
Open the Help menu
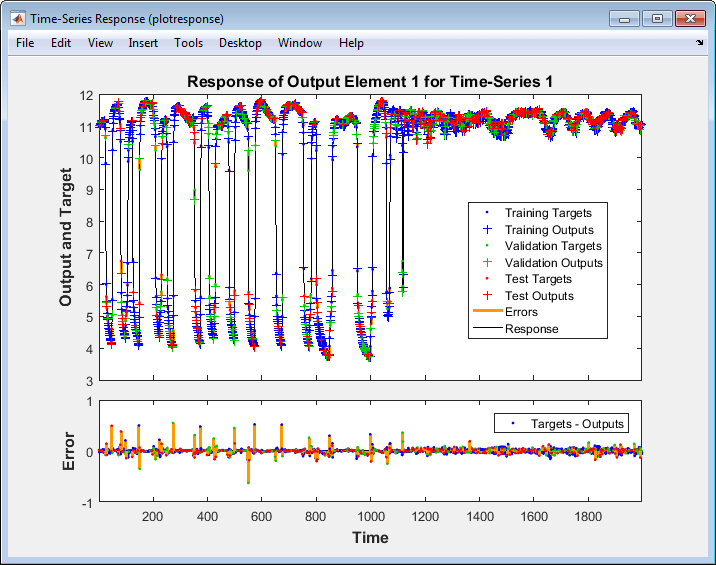351,43
